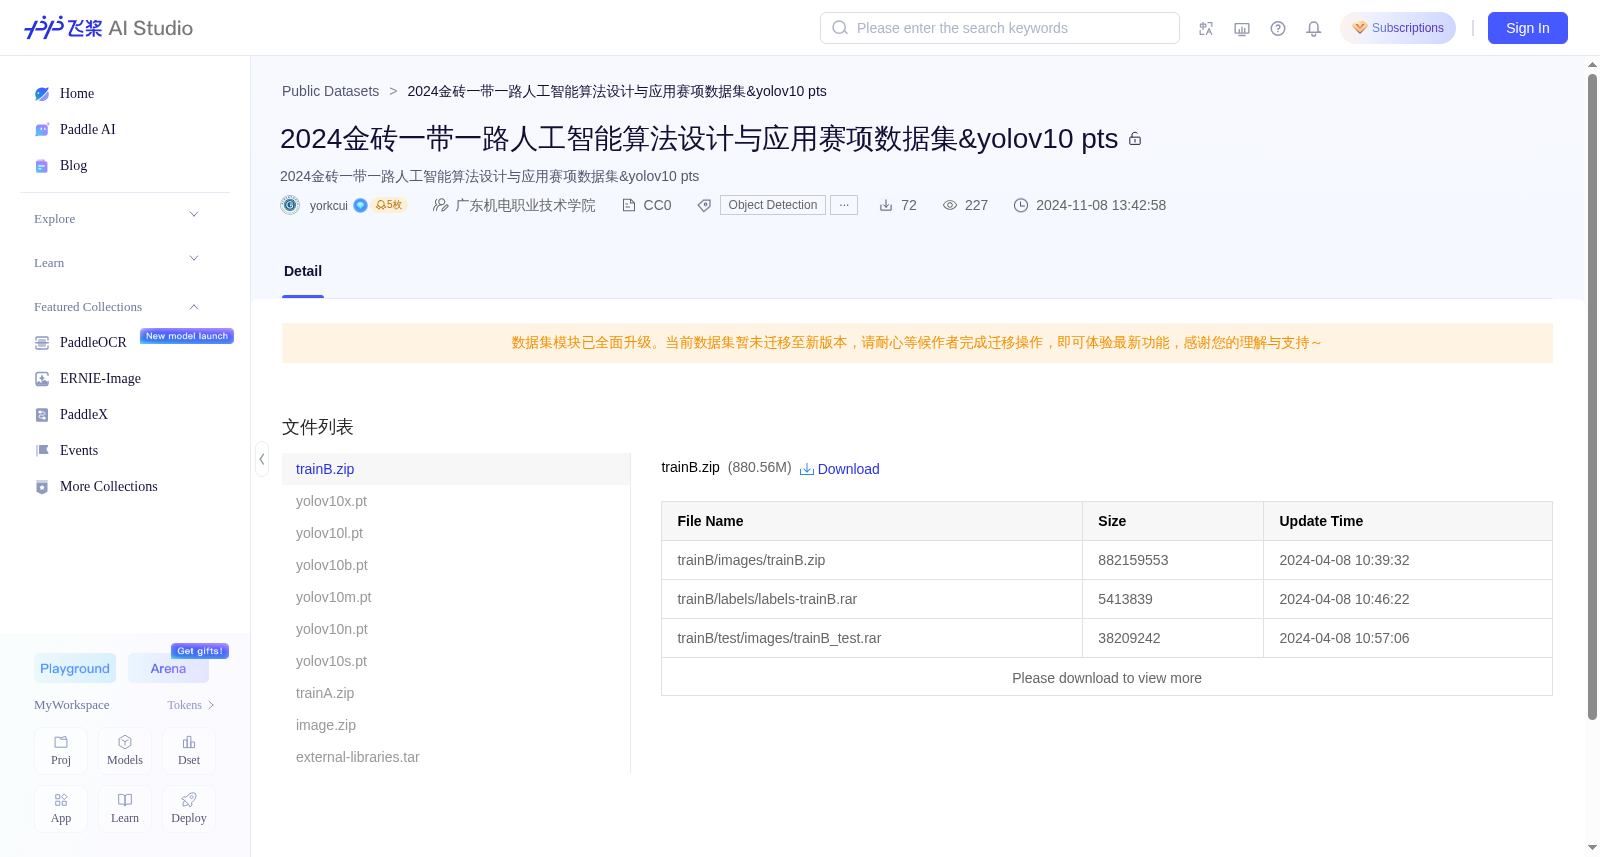Select trainB.zip in file list
Image resolution: width=1600 pixels, height=857 pixels.
[x=456, y=469]
